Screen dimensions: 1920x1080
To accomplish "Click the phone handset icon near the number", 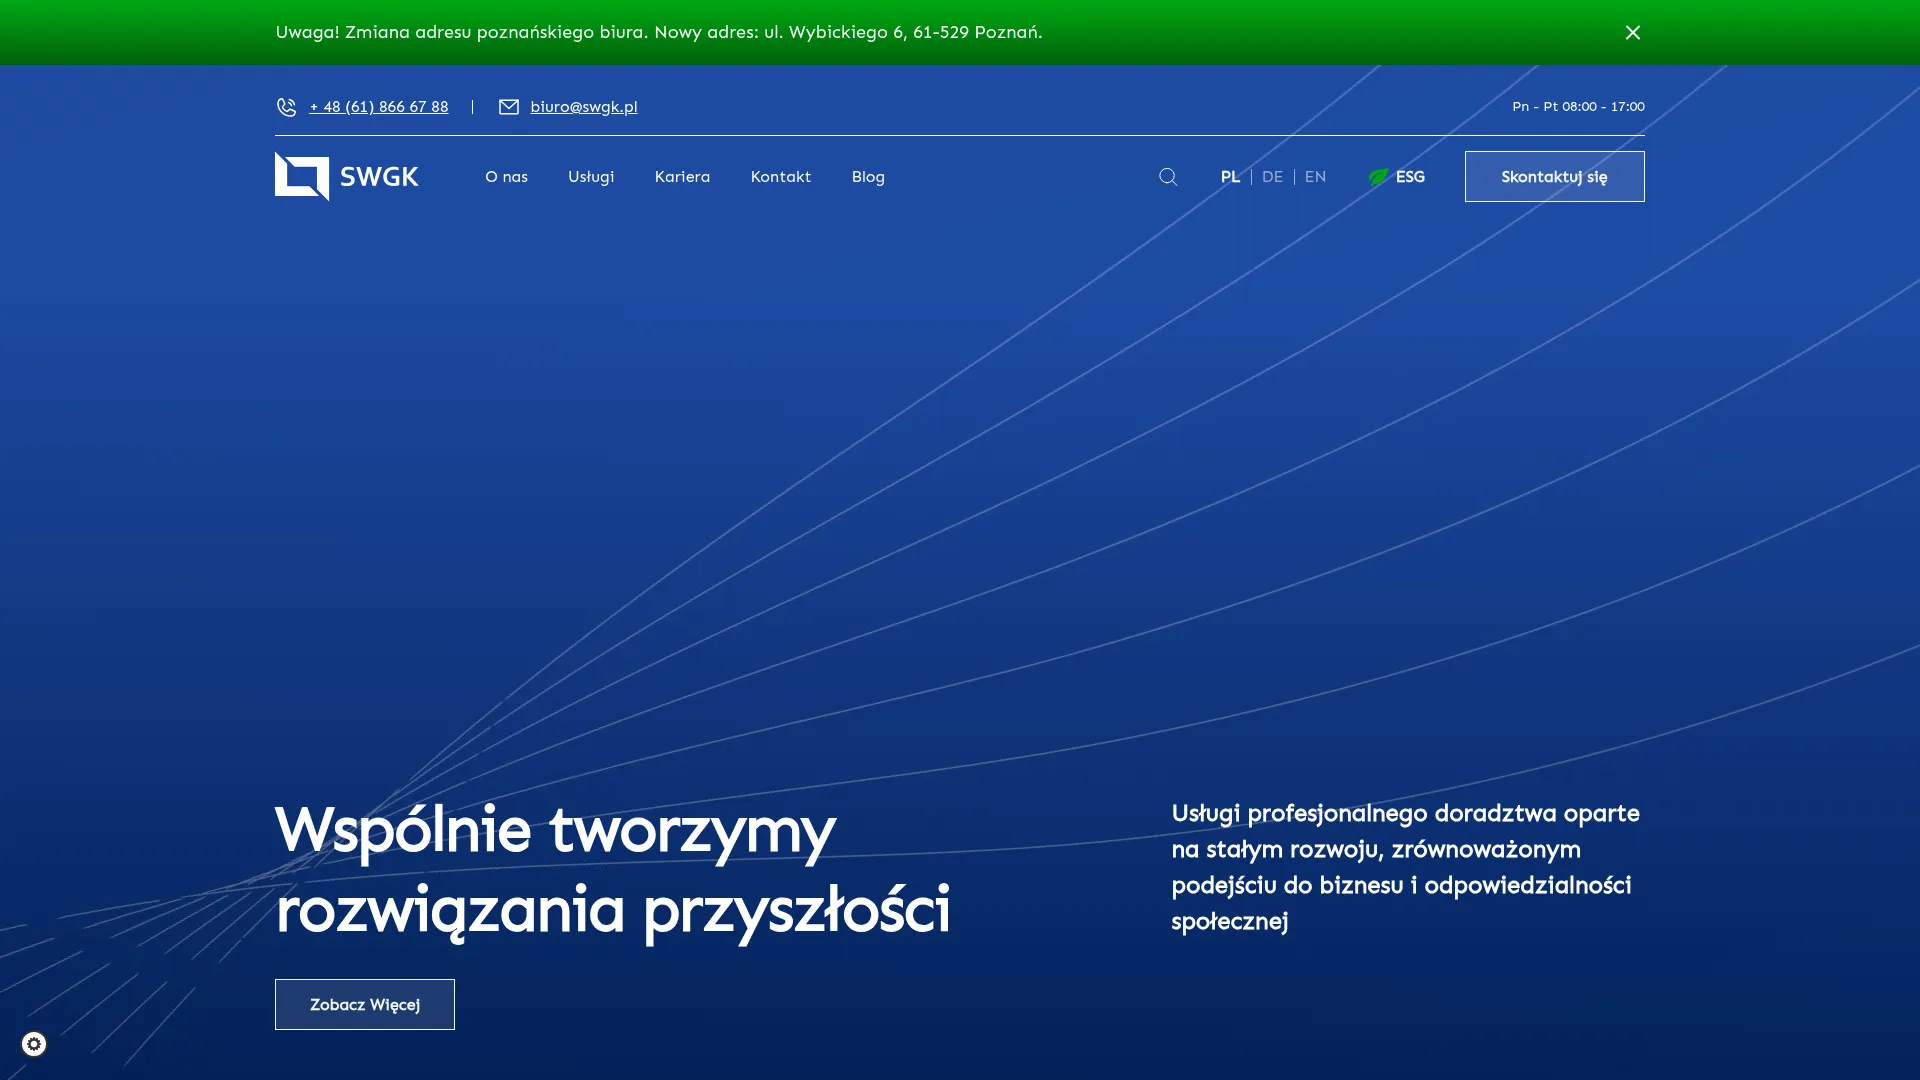I will pos(287,107).
